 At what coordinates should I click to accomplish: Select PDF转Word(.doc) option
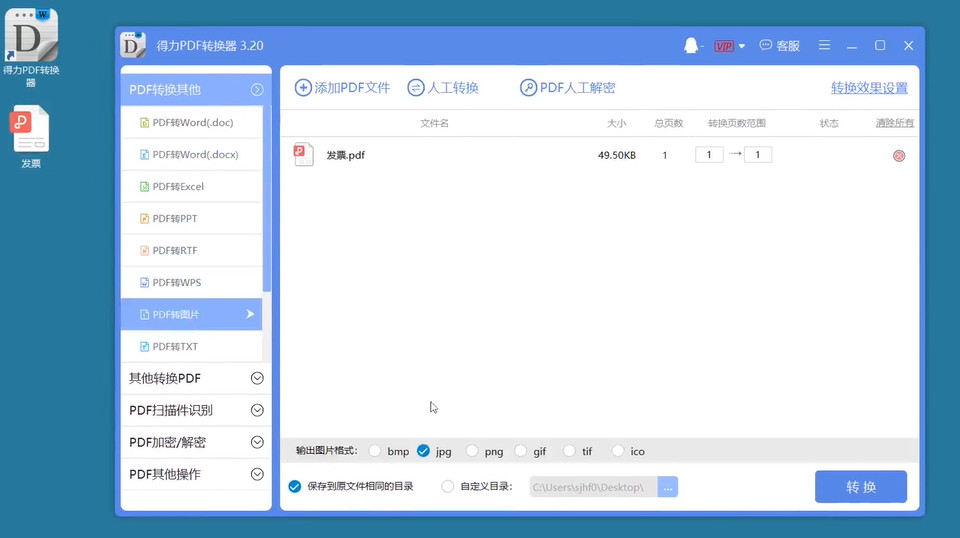pos(192,122)
